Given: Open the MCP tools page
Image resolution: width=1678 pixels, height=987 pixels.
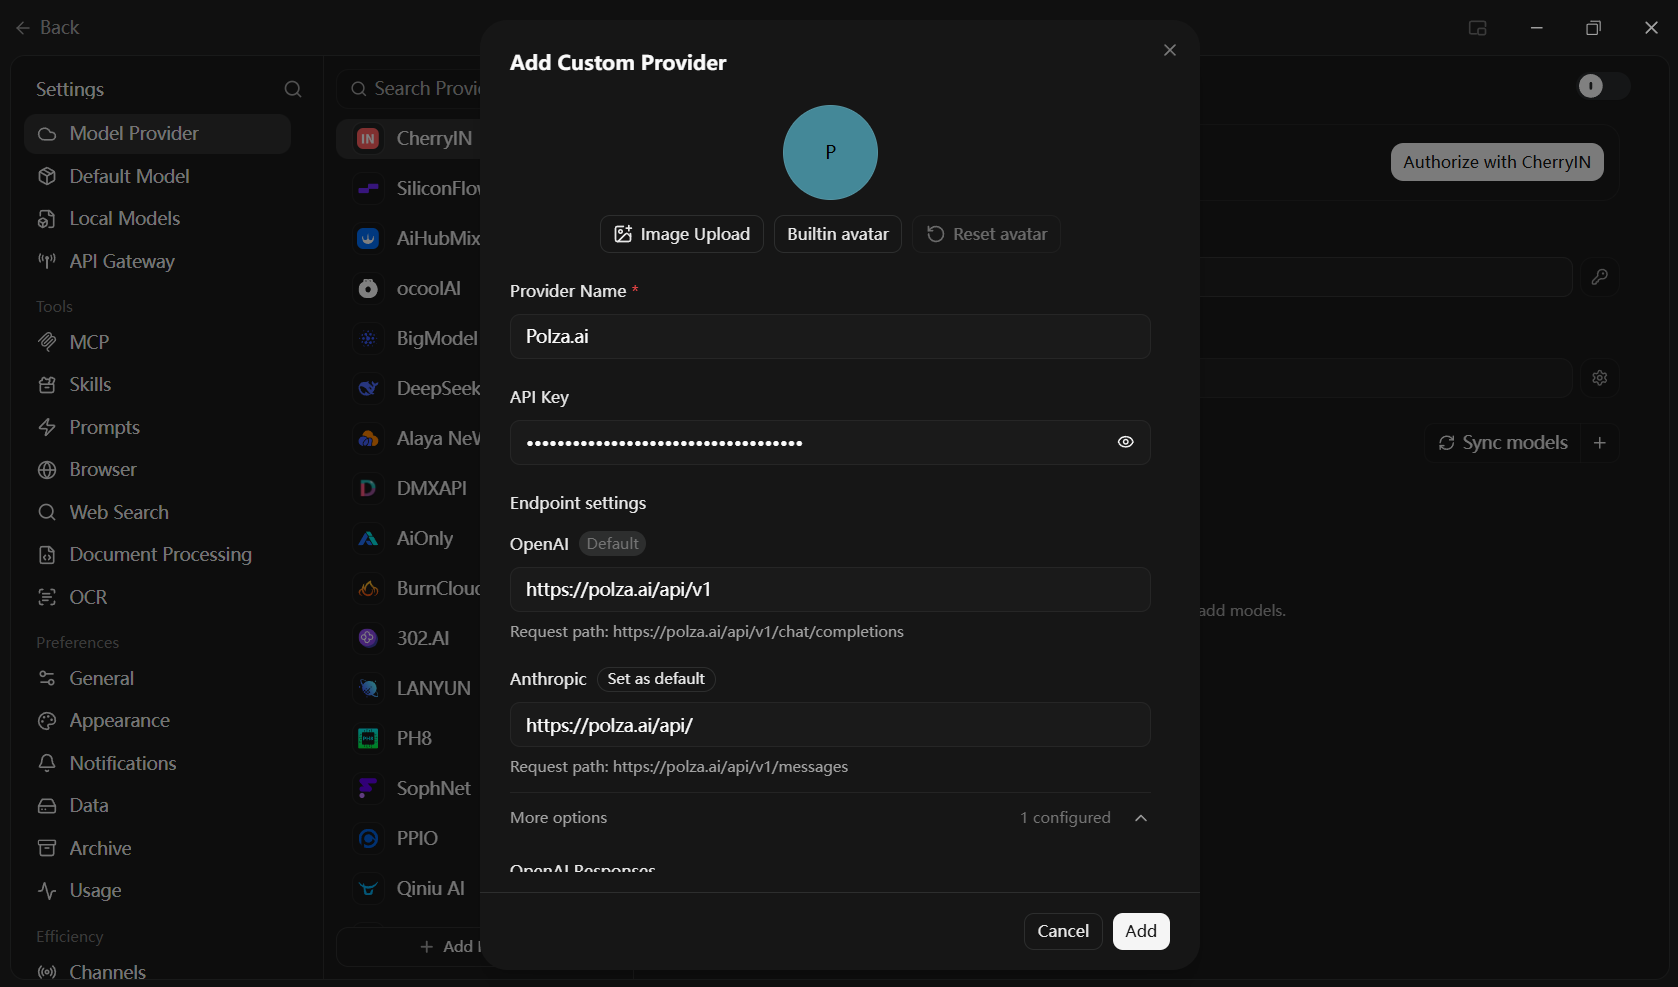Looking at the screenshot, I should pyautogui.click(x=157, y=342).
